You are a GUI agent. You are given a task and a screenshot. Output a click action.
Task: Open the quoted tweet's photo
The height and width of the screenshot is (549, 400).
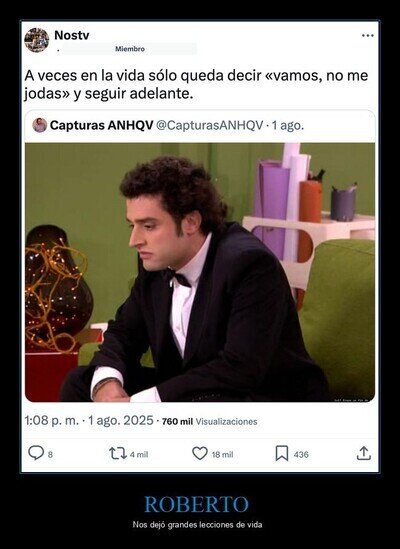200,272
